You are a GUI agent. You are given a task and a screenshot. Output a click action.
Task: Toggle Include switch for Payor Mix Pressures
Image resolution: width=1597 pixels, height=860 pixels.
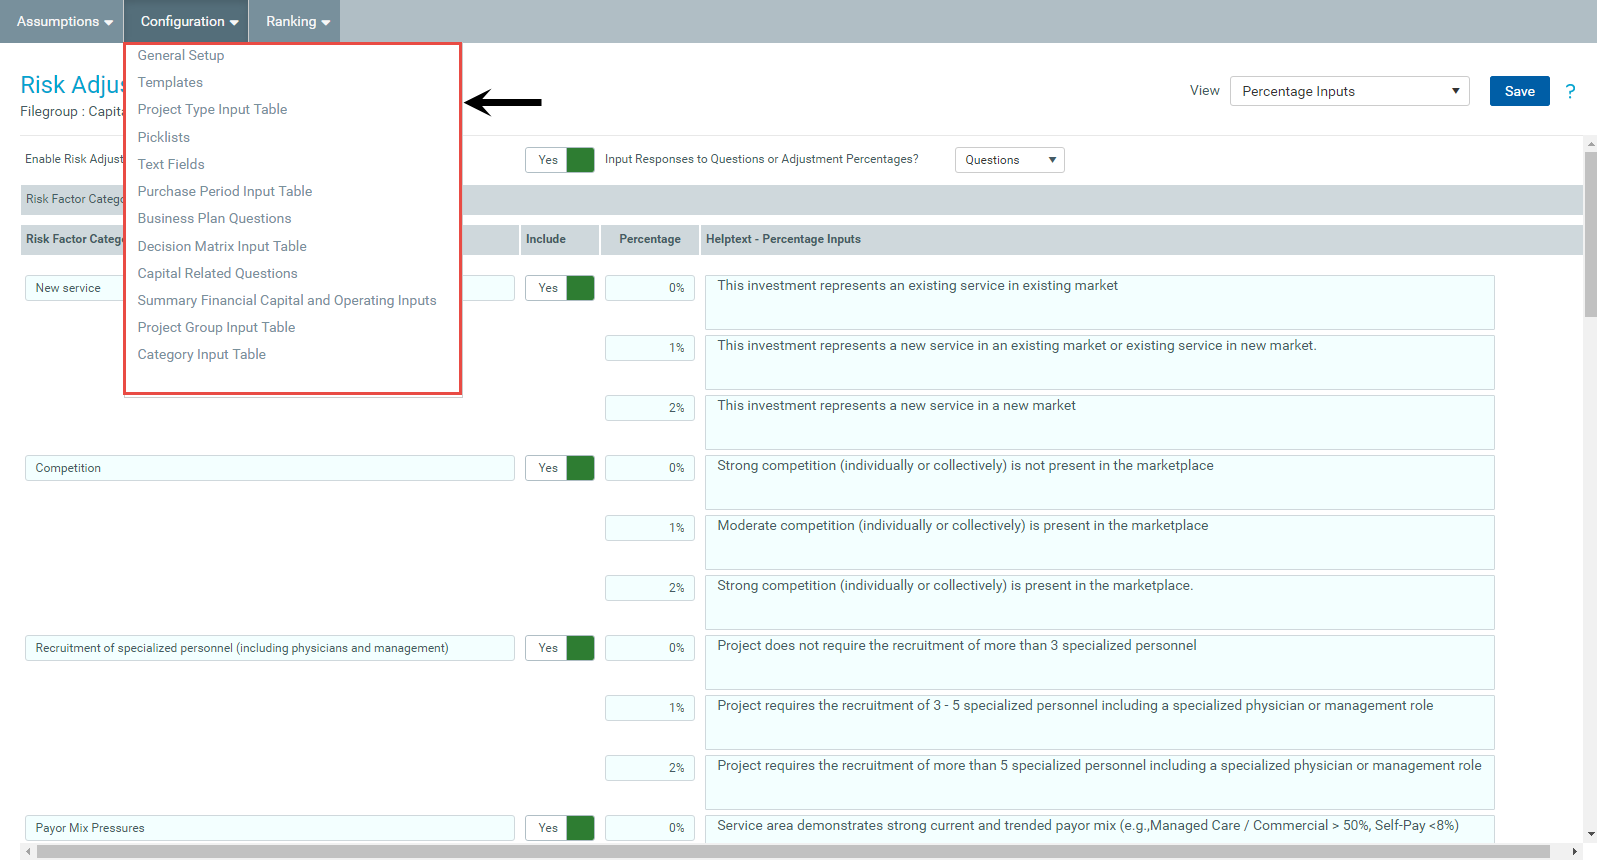[560, 828]
